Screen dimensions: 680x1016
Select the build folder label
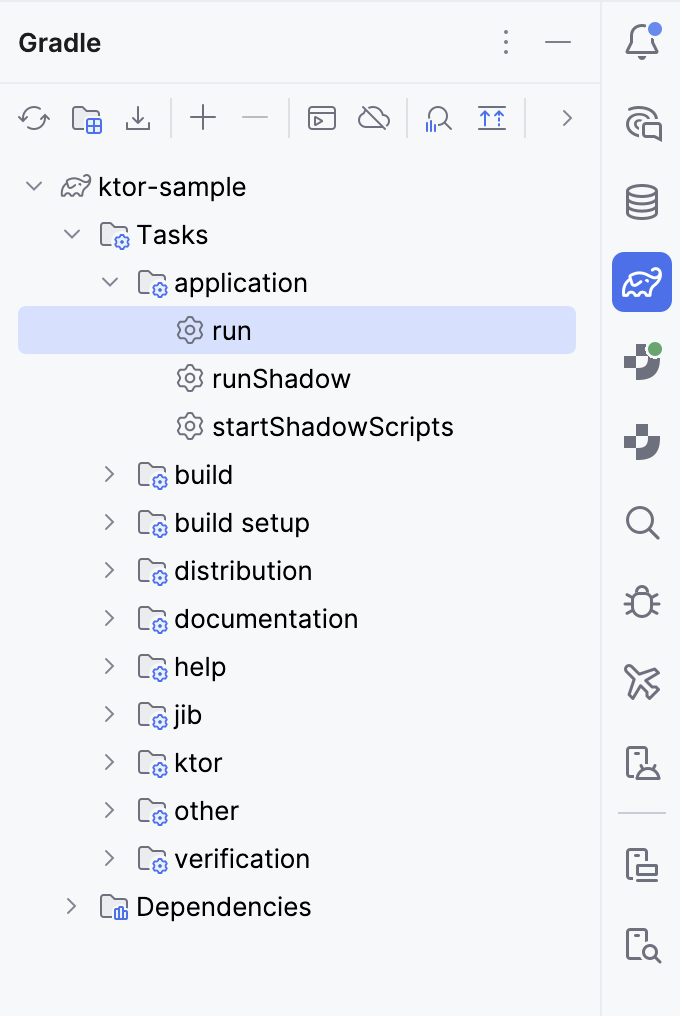204,475
